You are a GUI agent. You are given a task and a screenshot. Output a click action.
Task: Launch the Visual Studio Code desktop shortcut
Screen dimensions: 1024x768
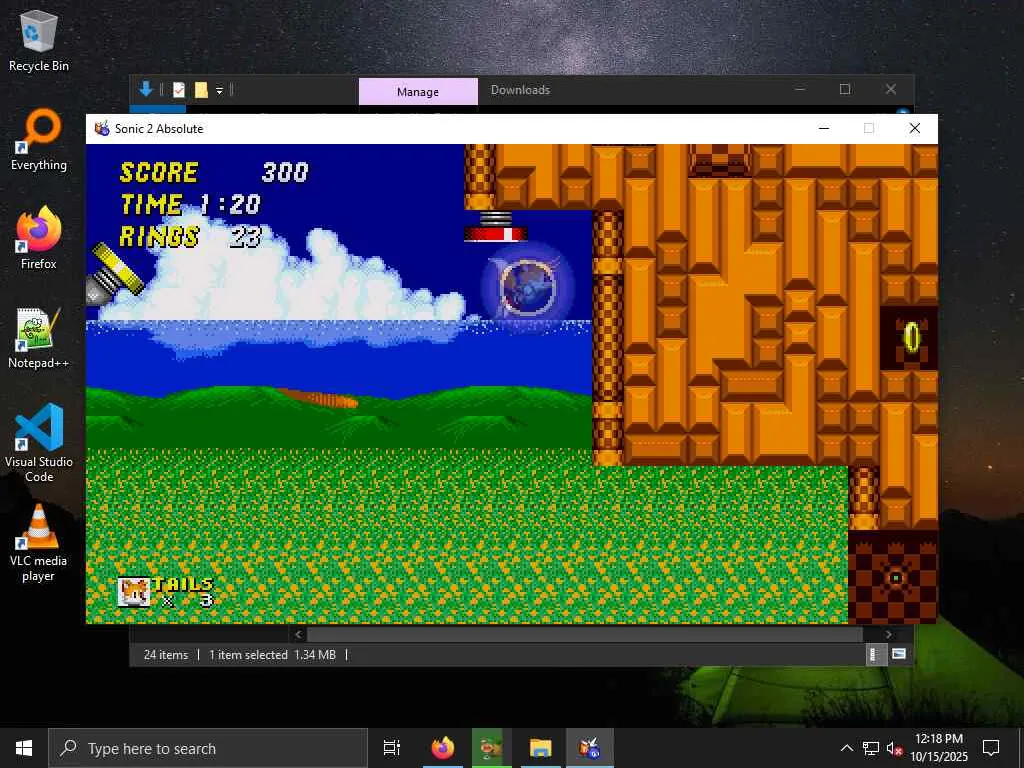click(x=39, y=443)
